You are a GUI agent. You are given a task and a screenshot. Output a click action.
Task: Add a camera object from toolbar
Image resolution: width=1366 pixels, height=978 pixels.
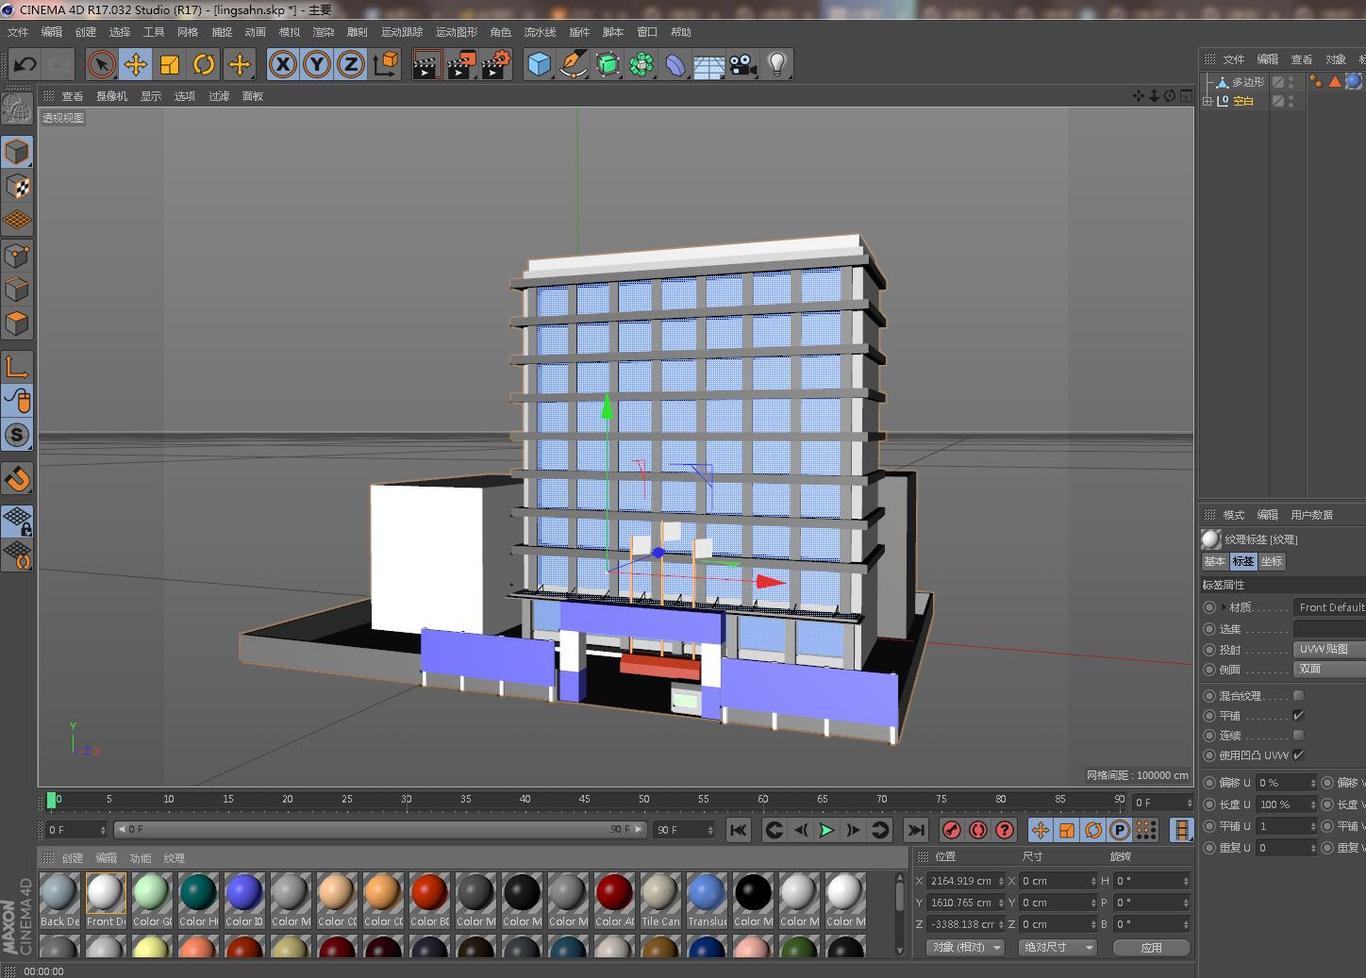click(x=743, y=65)
